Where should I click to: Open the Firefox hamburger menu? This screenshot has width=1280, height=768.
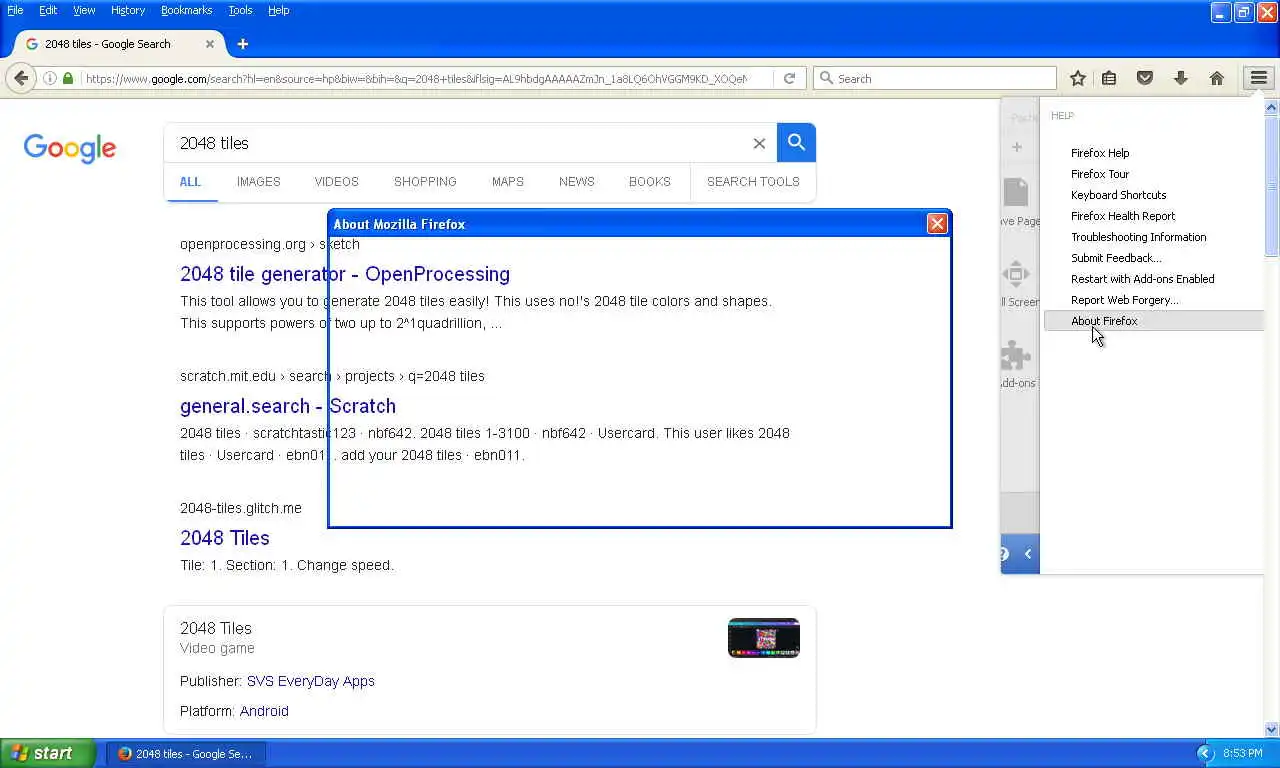[1258, 78]
